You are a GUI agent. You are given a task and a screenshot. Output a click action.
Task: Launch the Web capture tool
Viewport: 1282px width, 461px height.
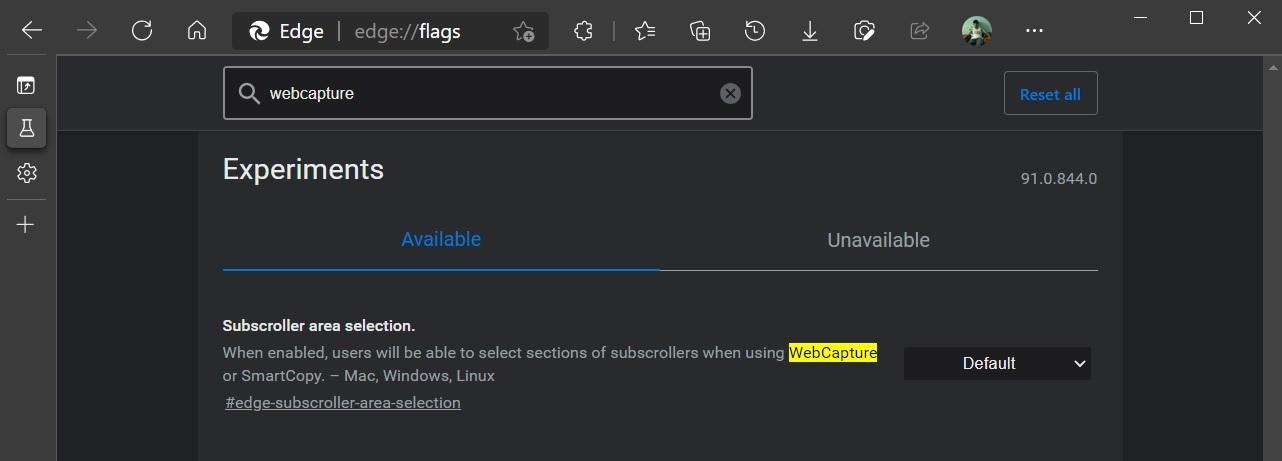[865, 31]
